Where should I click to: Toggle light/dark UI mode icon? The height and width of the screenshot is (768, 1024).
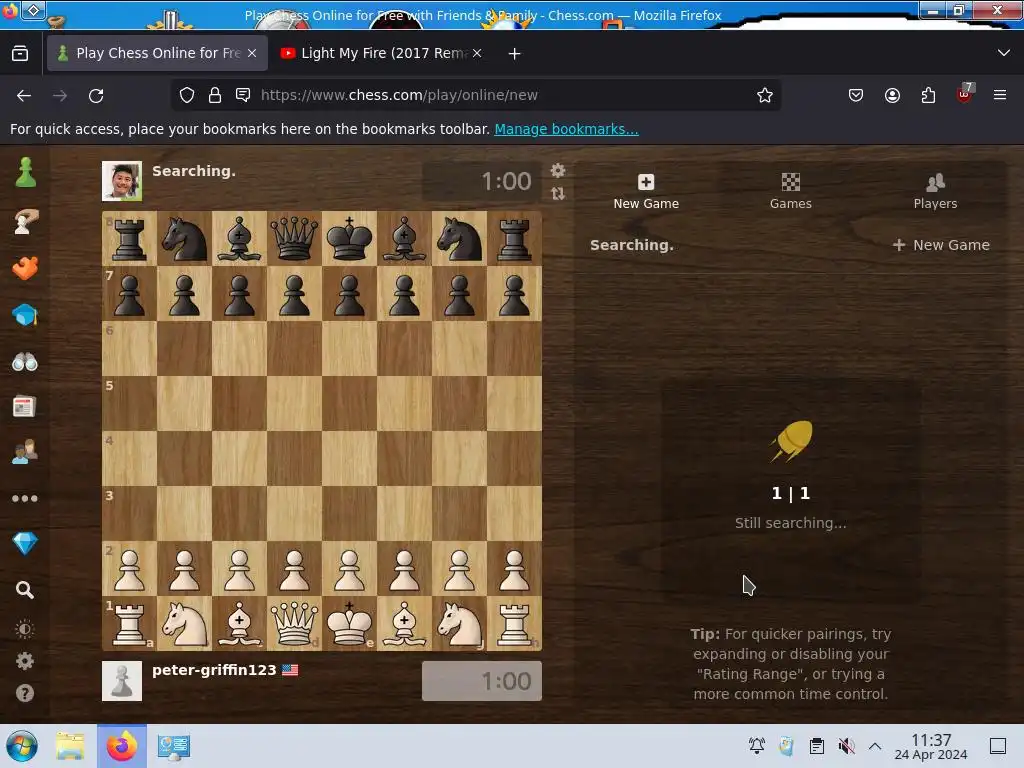point(25,630)
